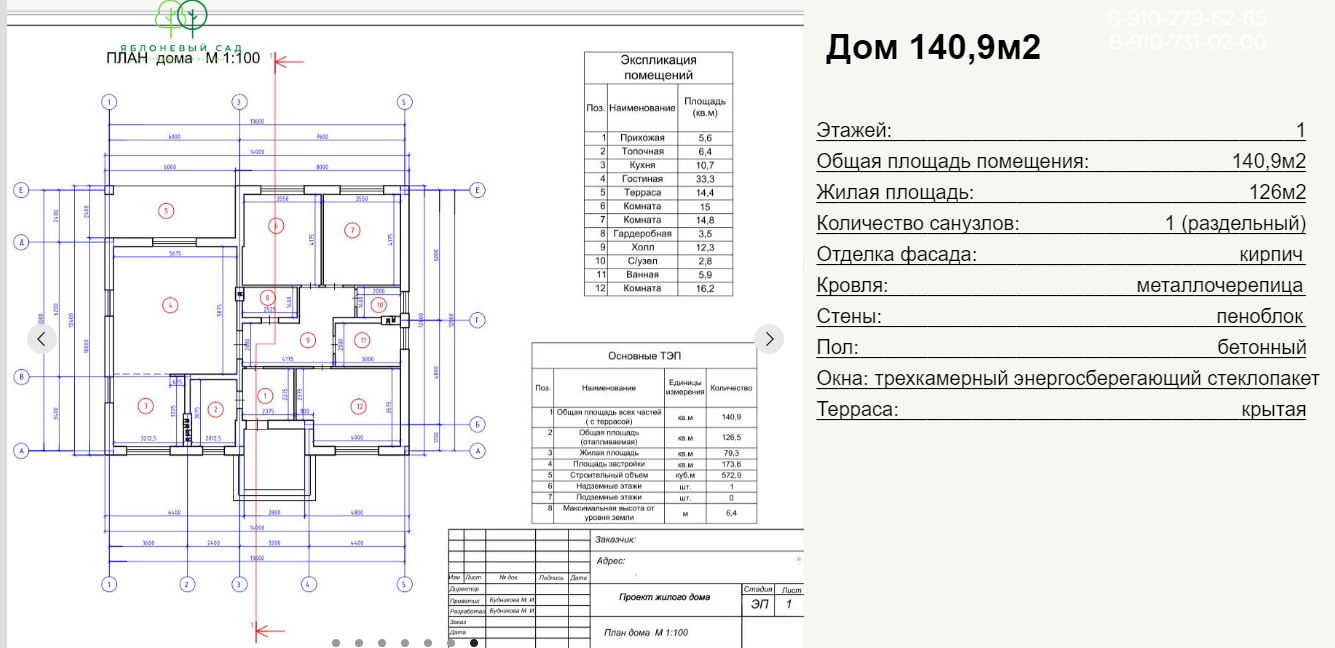This screenshot has width=1335, height=648.
Task: Click the "Холл" row in the room table
Action: pyautogui.click(x=658, y=247)
